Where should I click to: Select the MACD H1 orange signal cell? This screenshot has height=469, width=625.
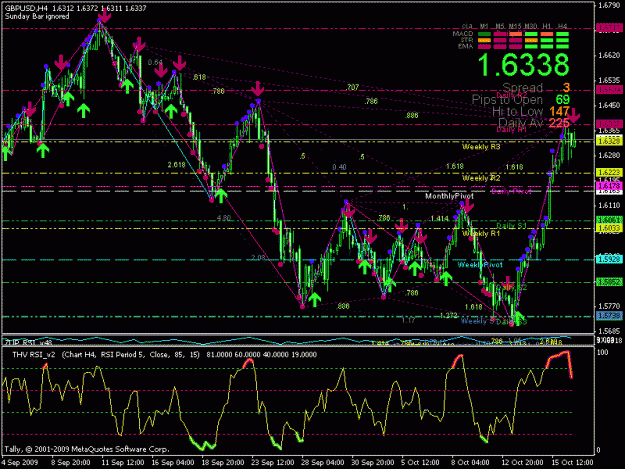tap(546, 34)
